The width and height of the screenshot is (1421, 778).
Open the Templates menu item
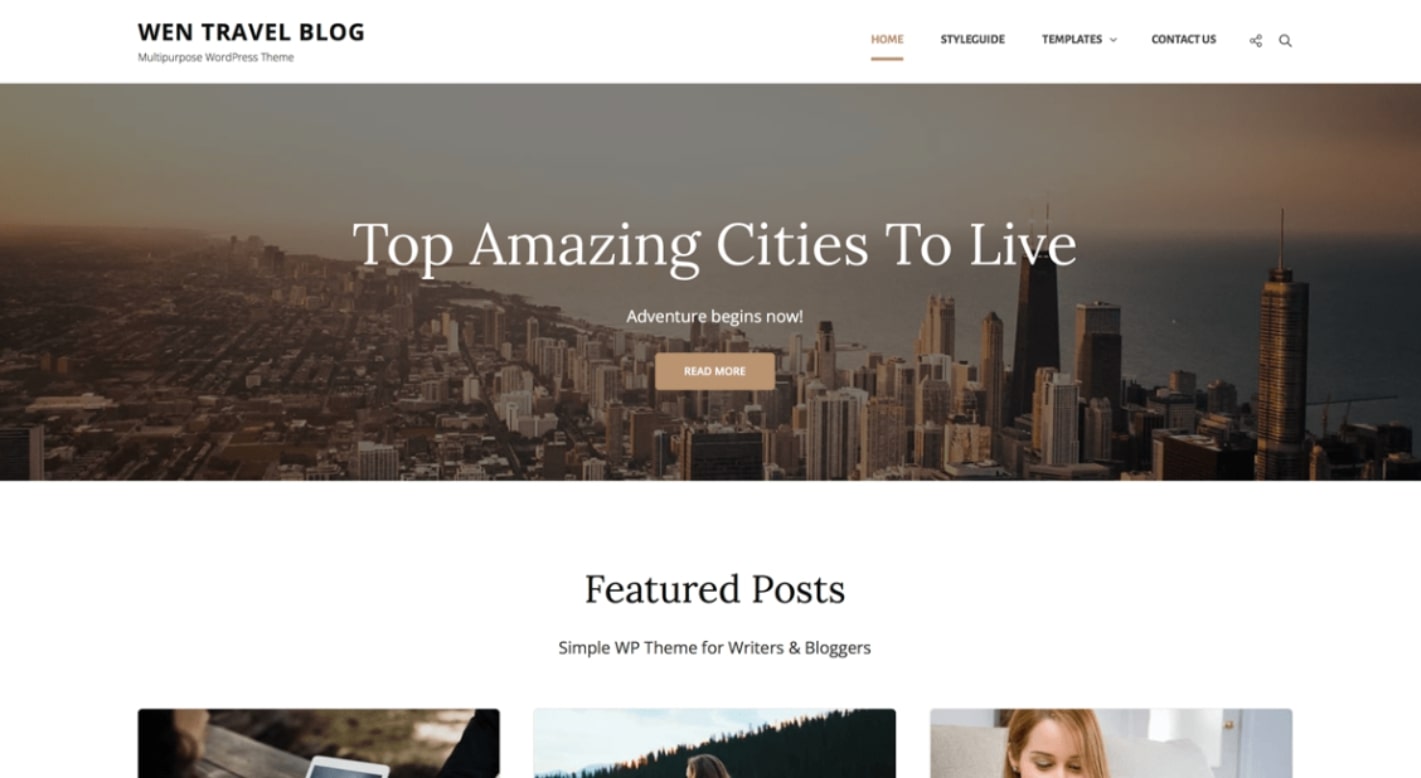tap(1072, 40)
